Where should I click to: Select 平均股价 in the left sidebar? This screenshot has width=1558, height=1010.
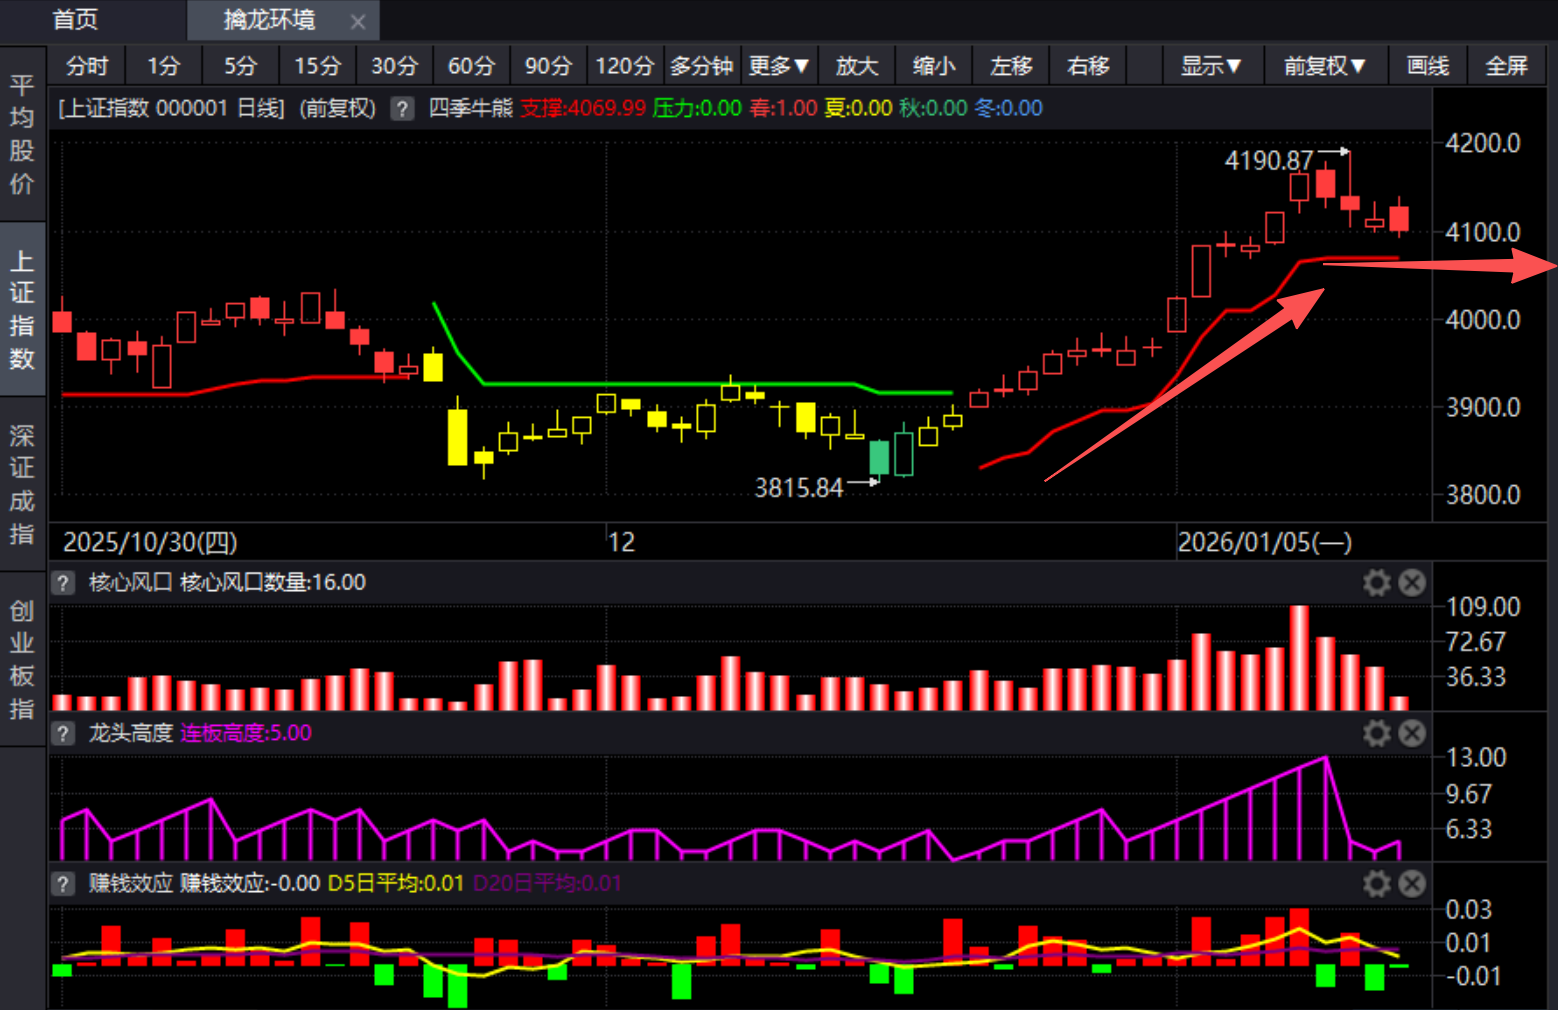pyautogui.click(x=22, y=134)
